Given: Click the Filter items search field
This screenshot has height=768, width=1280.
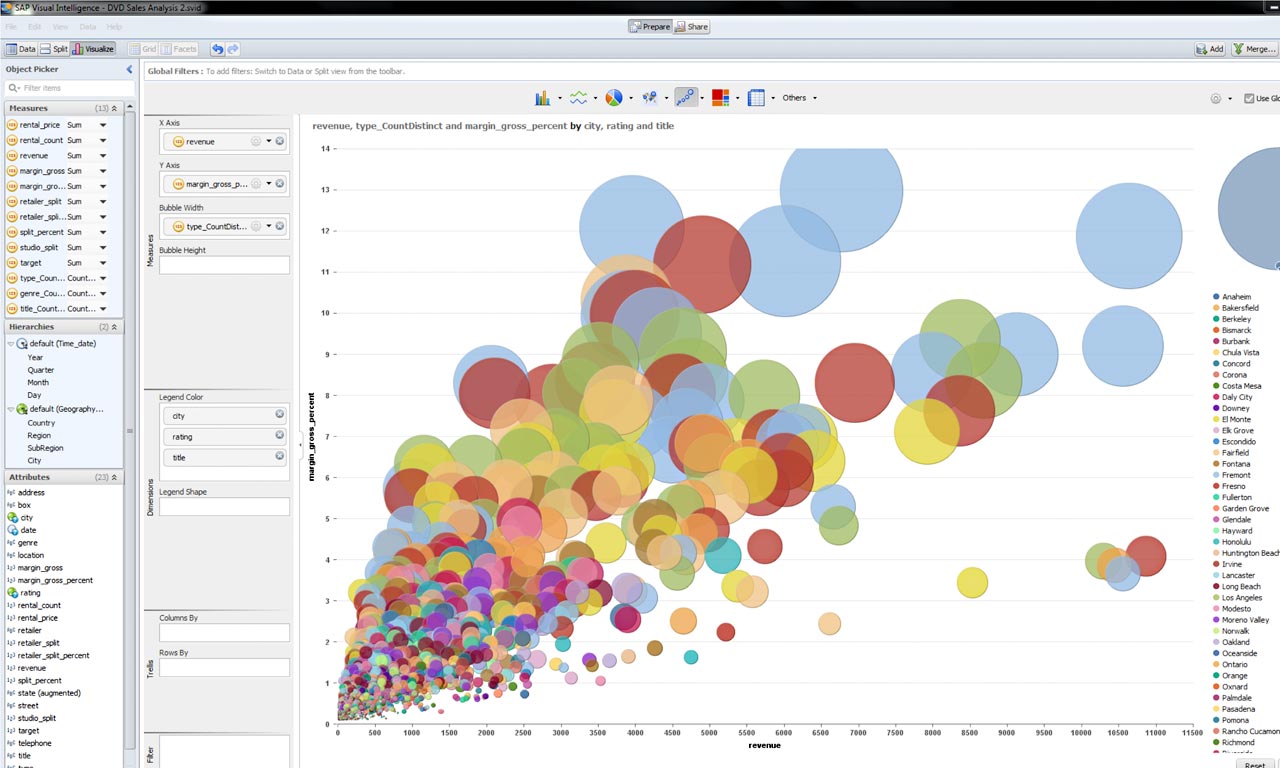Looking at the screenshot, I should (70, 88).
